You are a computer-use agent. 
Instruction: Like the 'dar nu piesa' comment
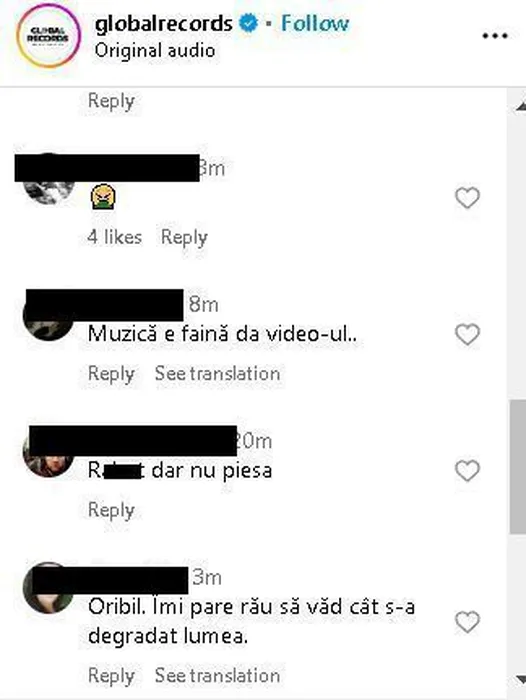pos(467,471)
